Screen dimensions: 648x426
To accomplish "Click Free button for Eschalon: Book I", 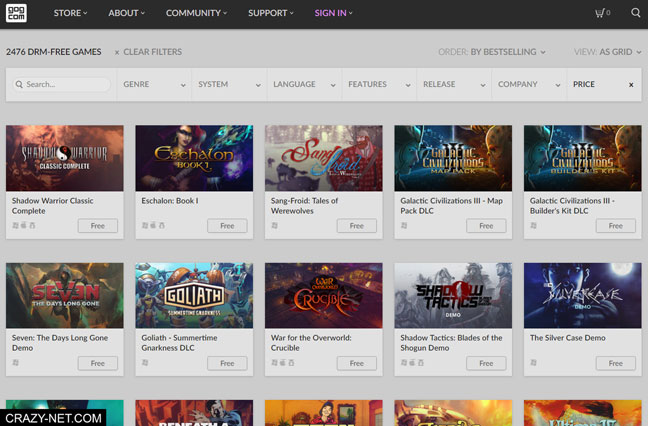I will coord(227,226).
